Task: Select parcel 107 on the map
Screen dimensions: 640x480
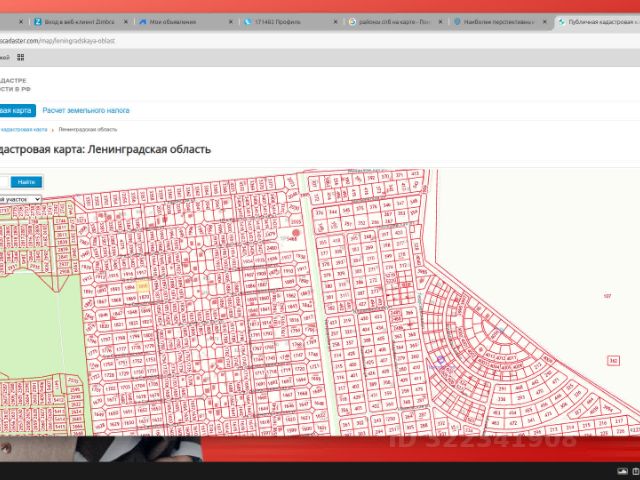Action: point(607,296)
